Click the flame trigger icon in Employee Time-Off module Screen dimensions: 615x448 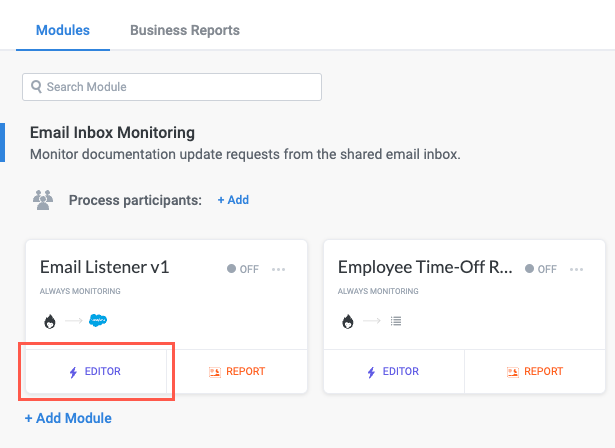click(x=347, y=321)
